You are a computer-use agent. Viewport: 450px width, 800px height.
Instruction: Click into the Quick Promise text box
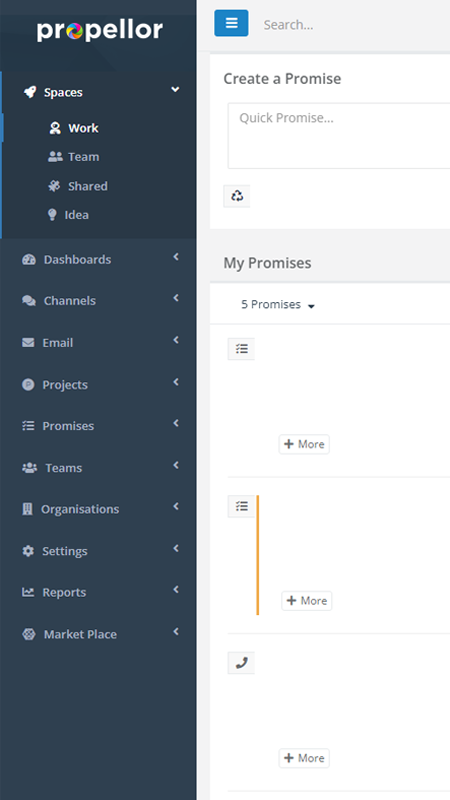[x=339, y=136]
